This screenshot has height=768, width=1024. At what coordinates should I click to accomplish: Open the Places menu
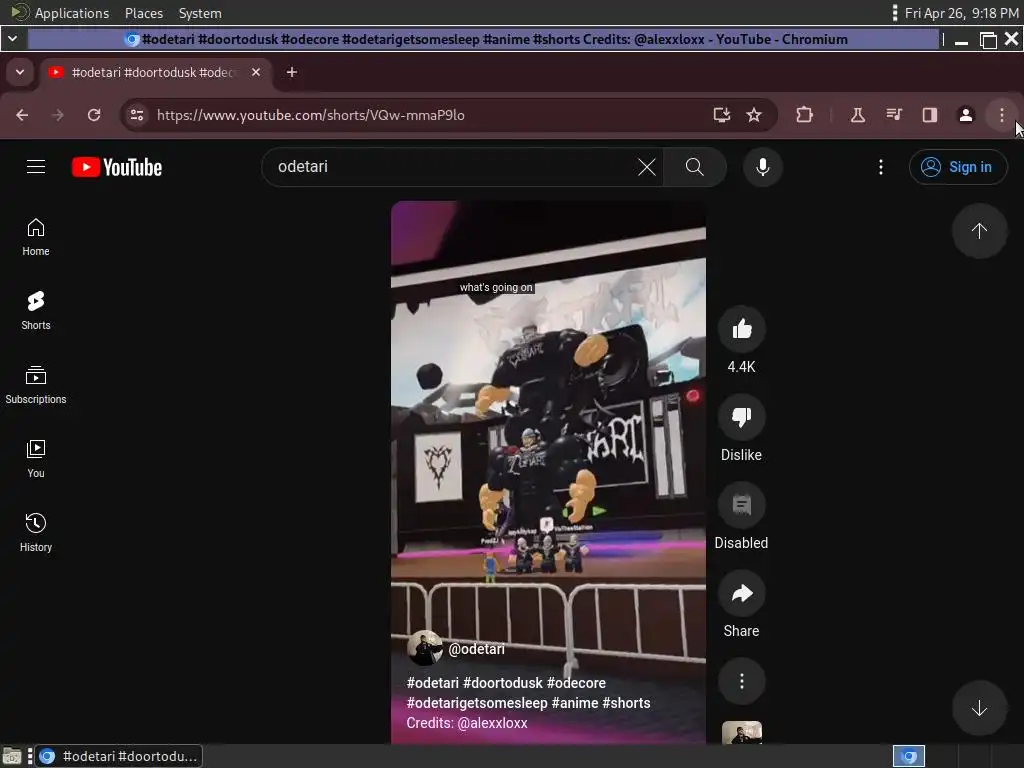(x=144, y=13)
